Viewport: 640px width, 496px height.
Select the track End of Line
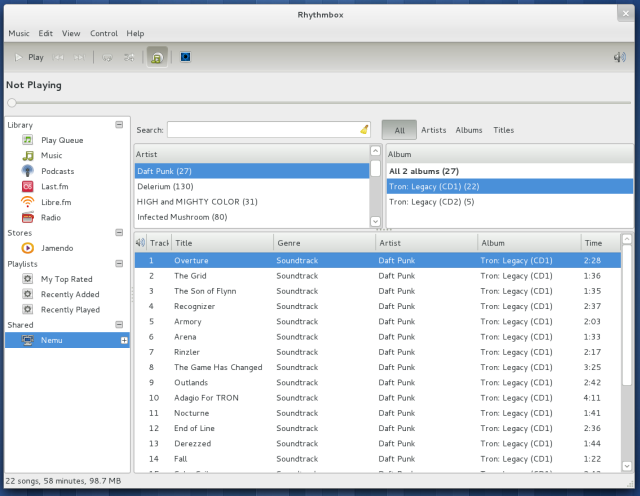[378, 428]
